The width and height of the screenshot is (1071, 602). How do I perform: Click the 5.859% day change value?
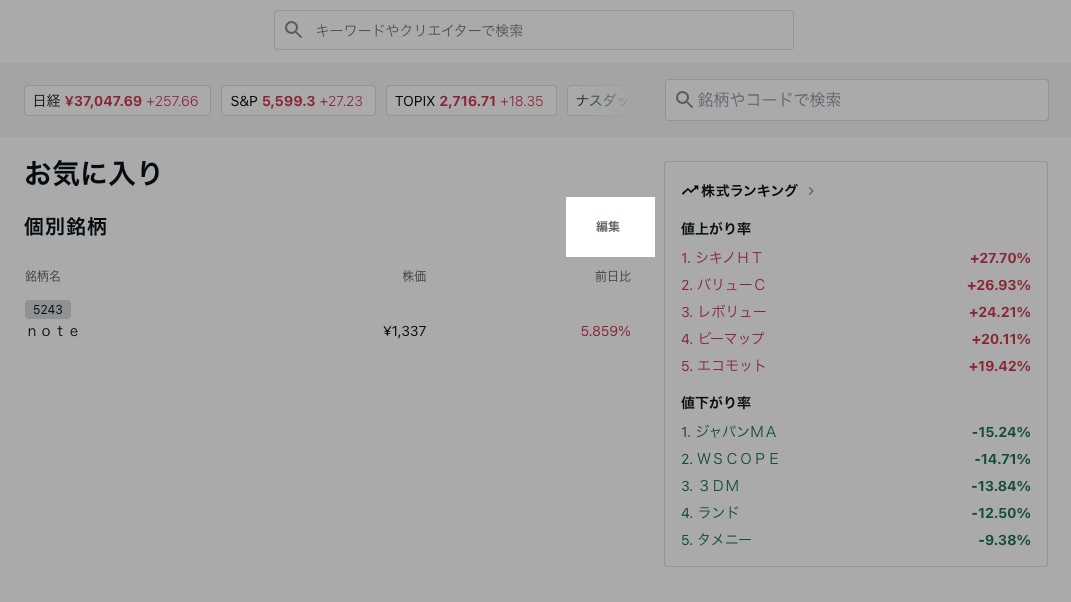coord(605,331)
